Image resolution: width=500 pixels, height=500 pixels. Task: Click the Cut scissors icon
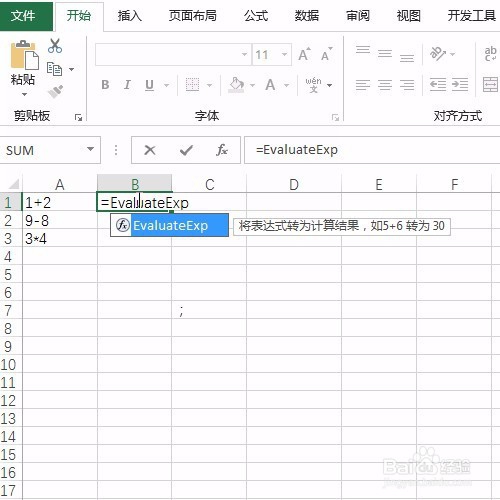(55, 46)
